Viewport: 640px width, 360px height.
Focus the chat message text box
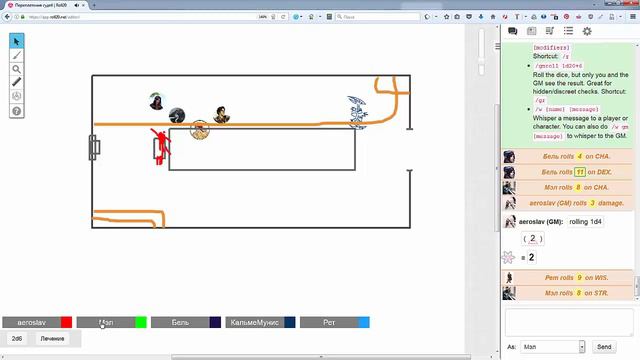point(569,322)
